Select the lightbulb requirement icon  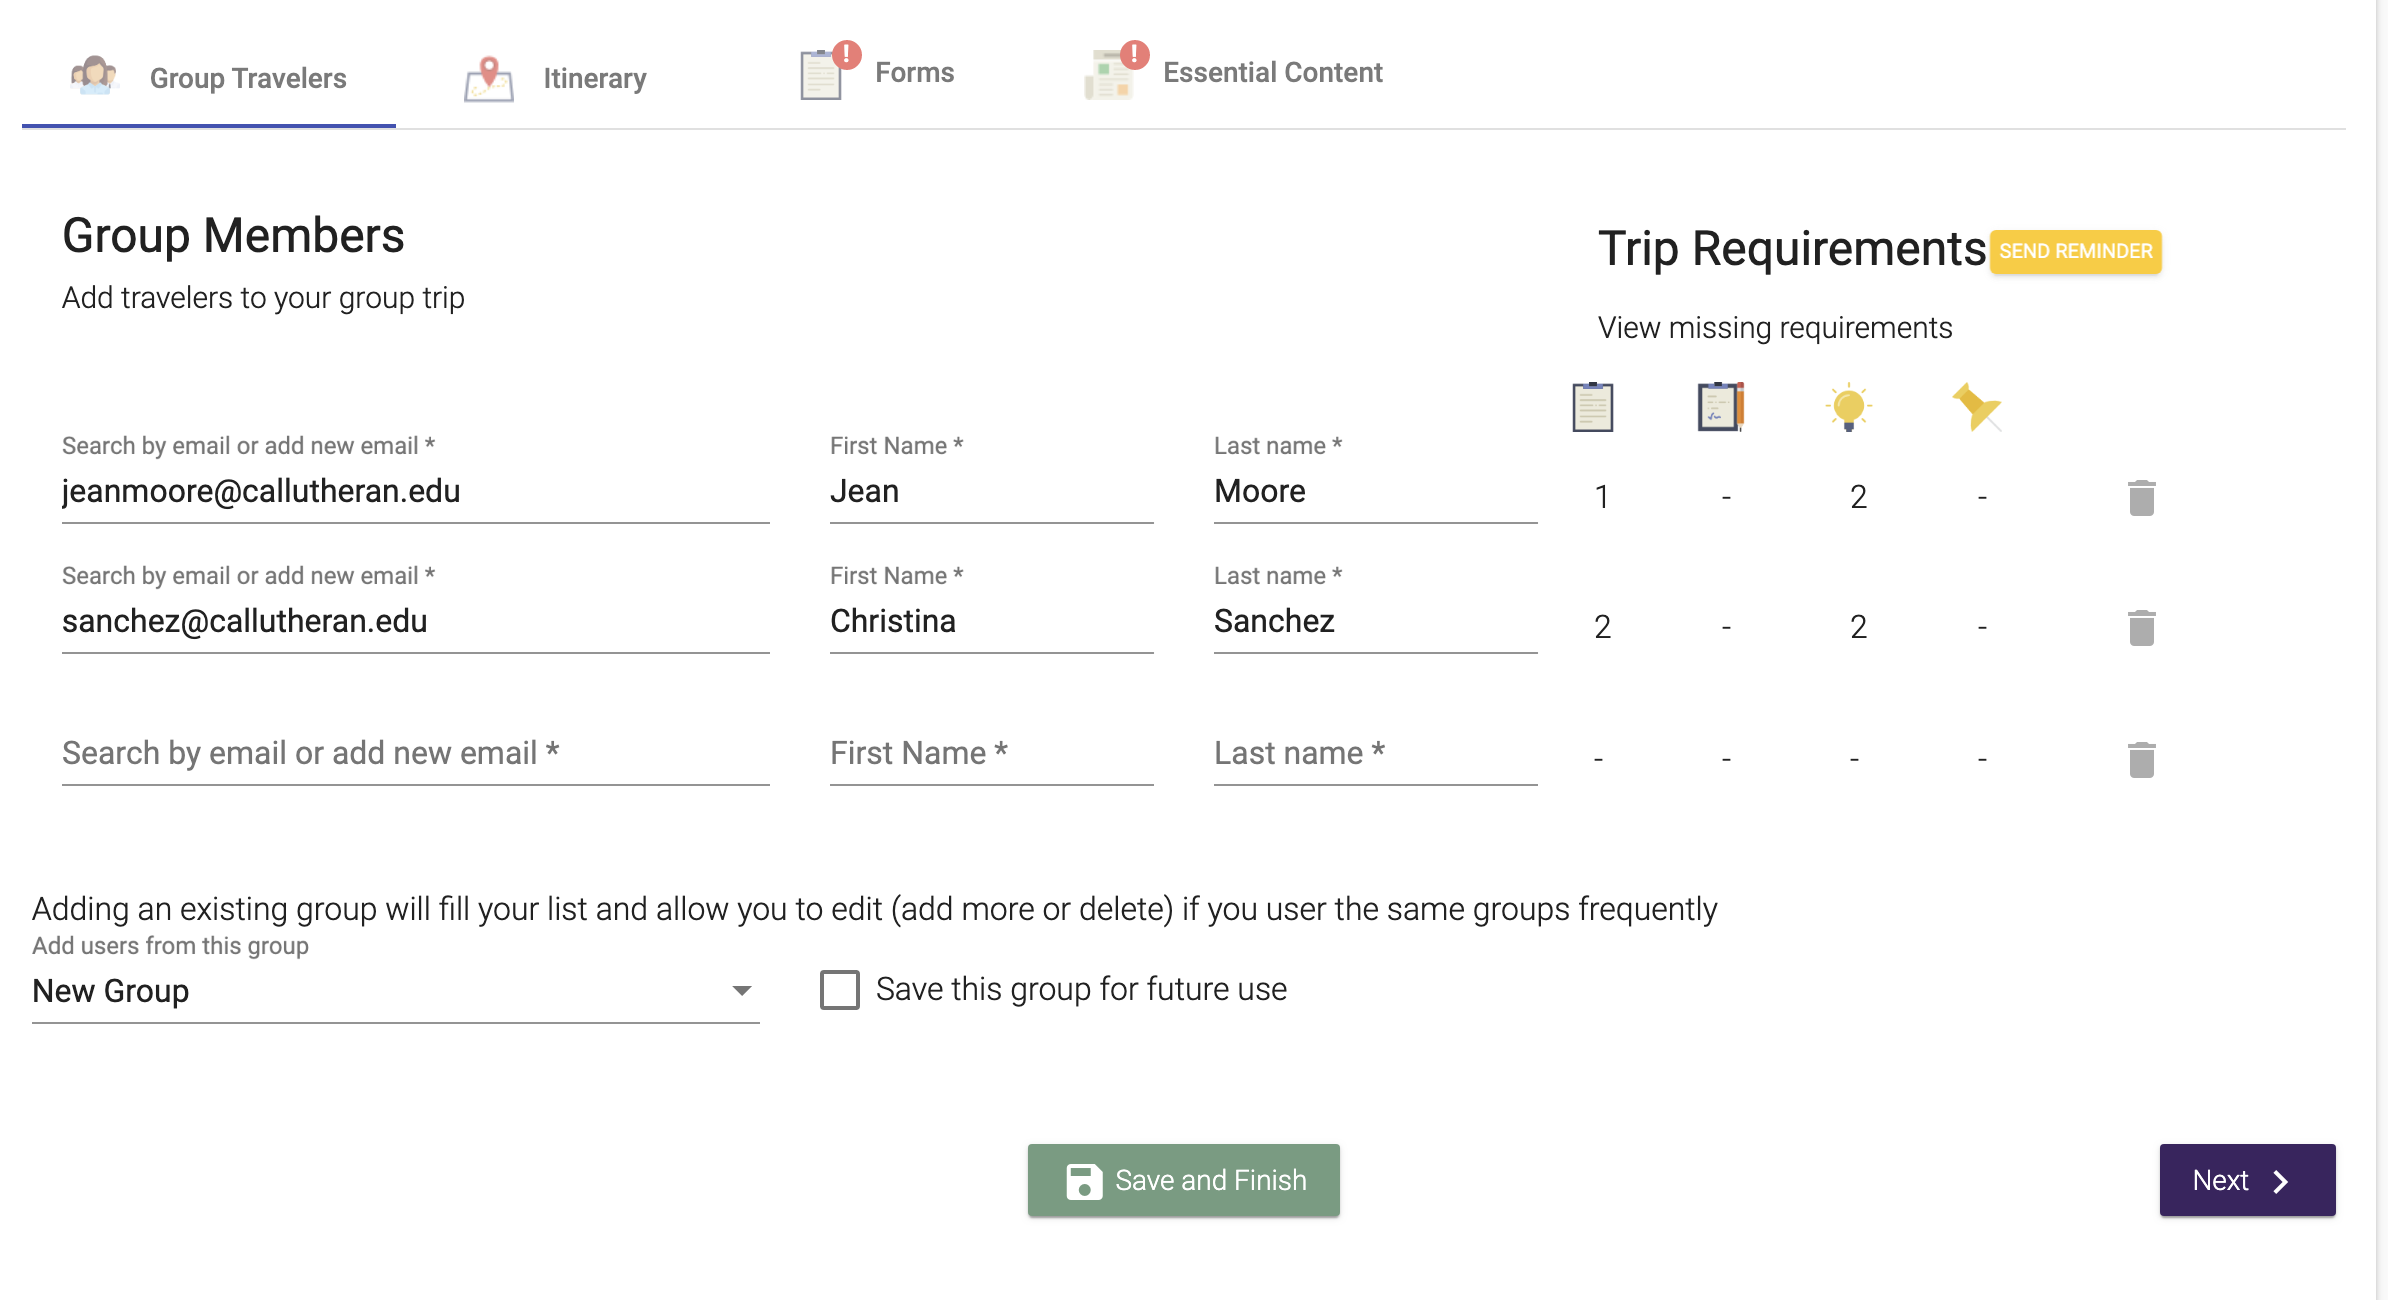[x=1848, y=406]
